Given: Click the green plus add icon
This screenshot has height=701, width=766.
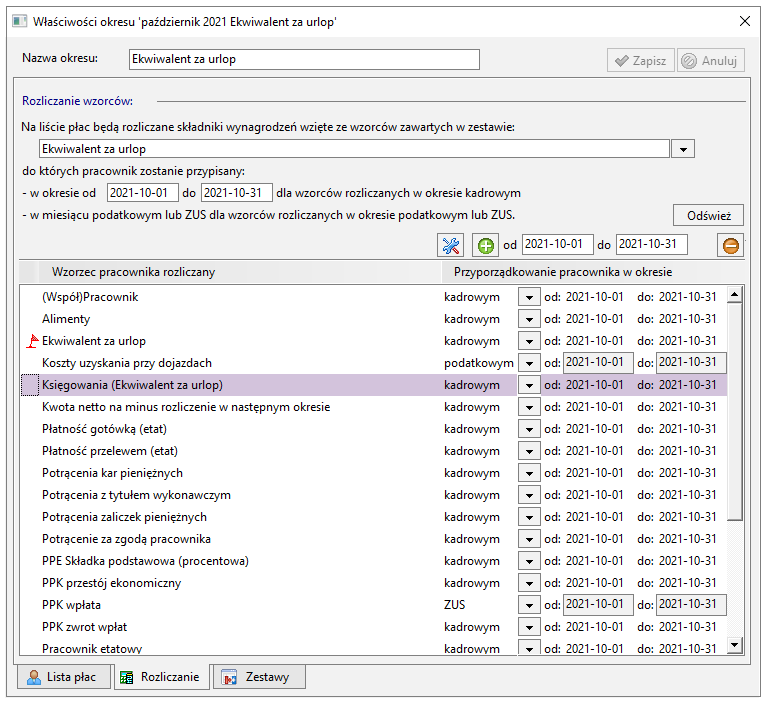Looking at the screenshot, I should point(485,245).
